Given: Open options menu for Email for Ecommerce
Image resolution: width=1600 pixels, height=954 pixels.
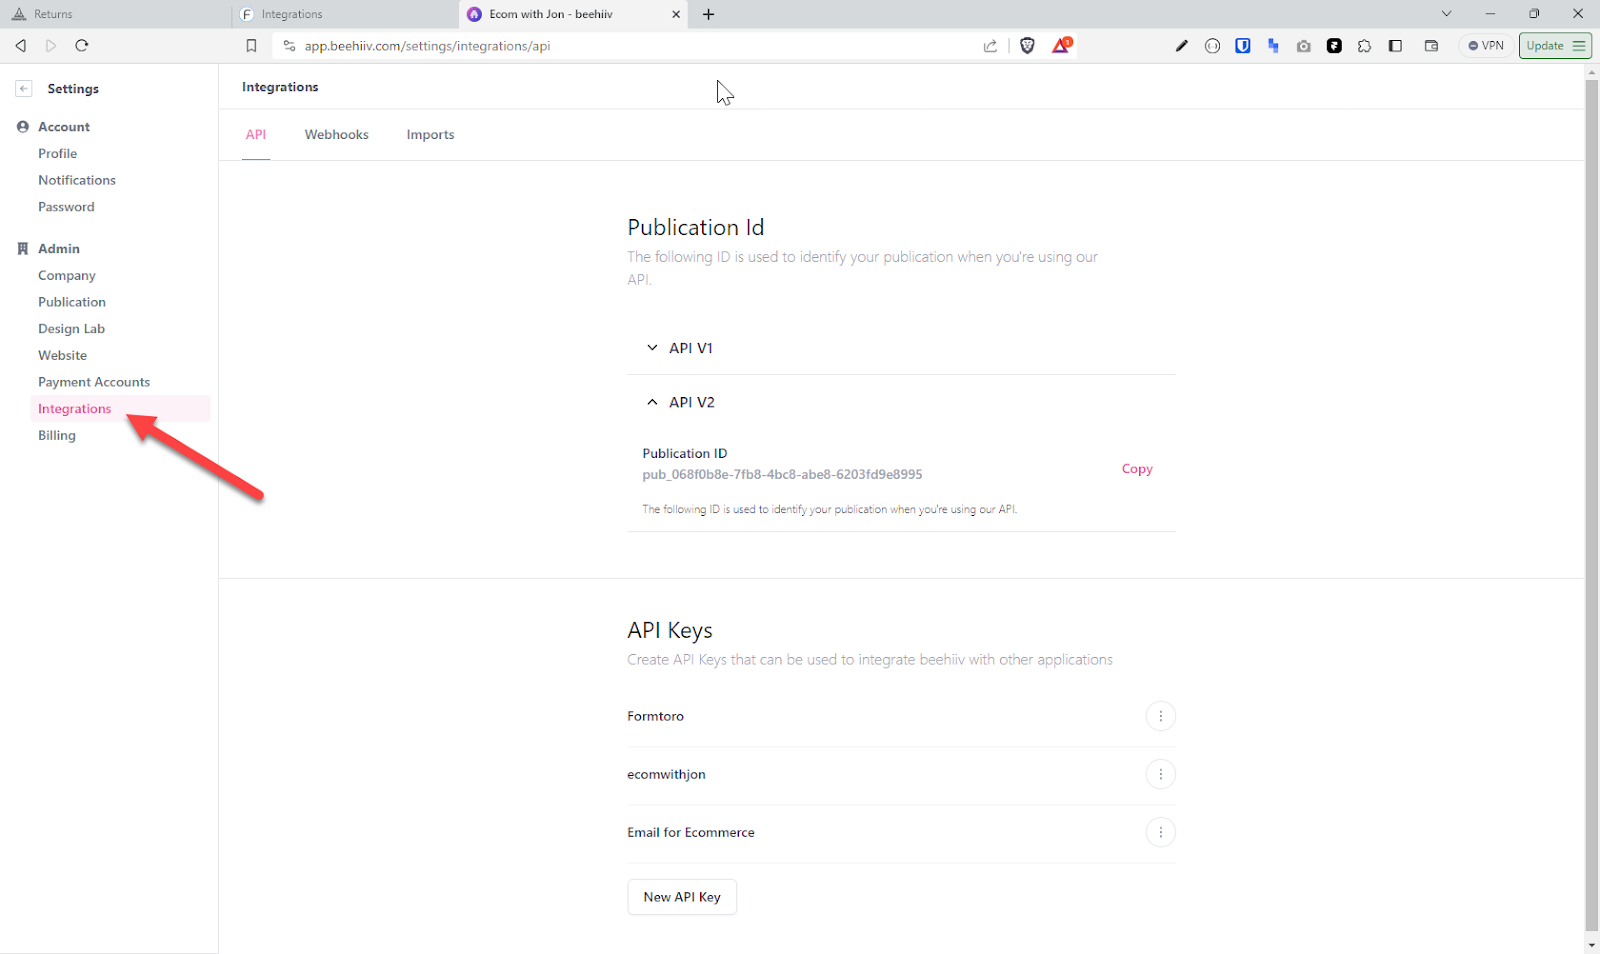Looking at the screenshot, I should click(1160, 832).
